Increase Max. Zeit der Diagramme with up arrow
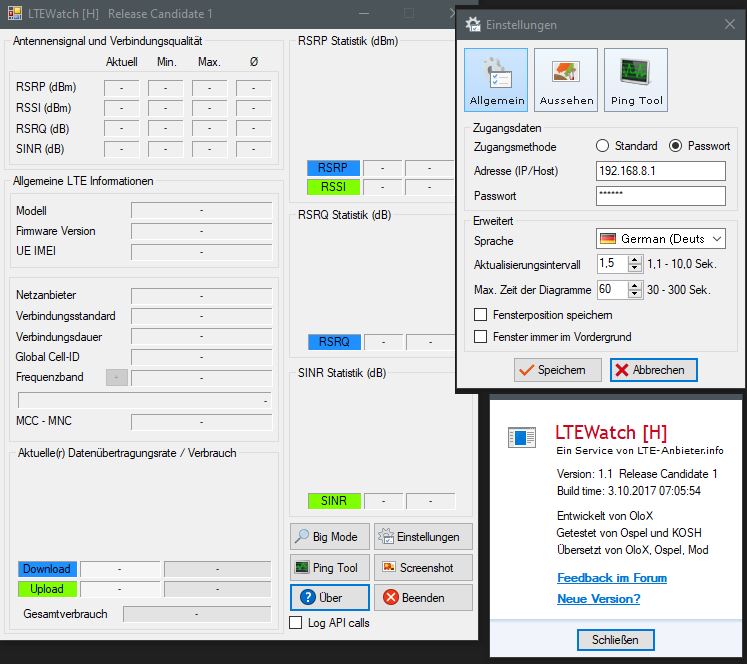The image size is (747, 664). coord(635,286)
